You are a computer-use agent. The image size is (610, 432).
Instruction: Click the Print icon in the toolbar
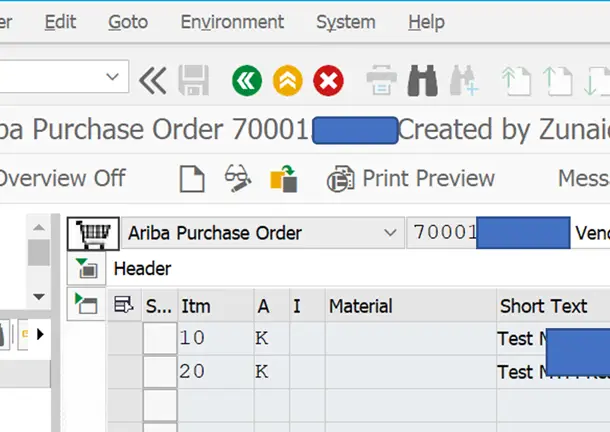[x=382, y=81]
